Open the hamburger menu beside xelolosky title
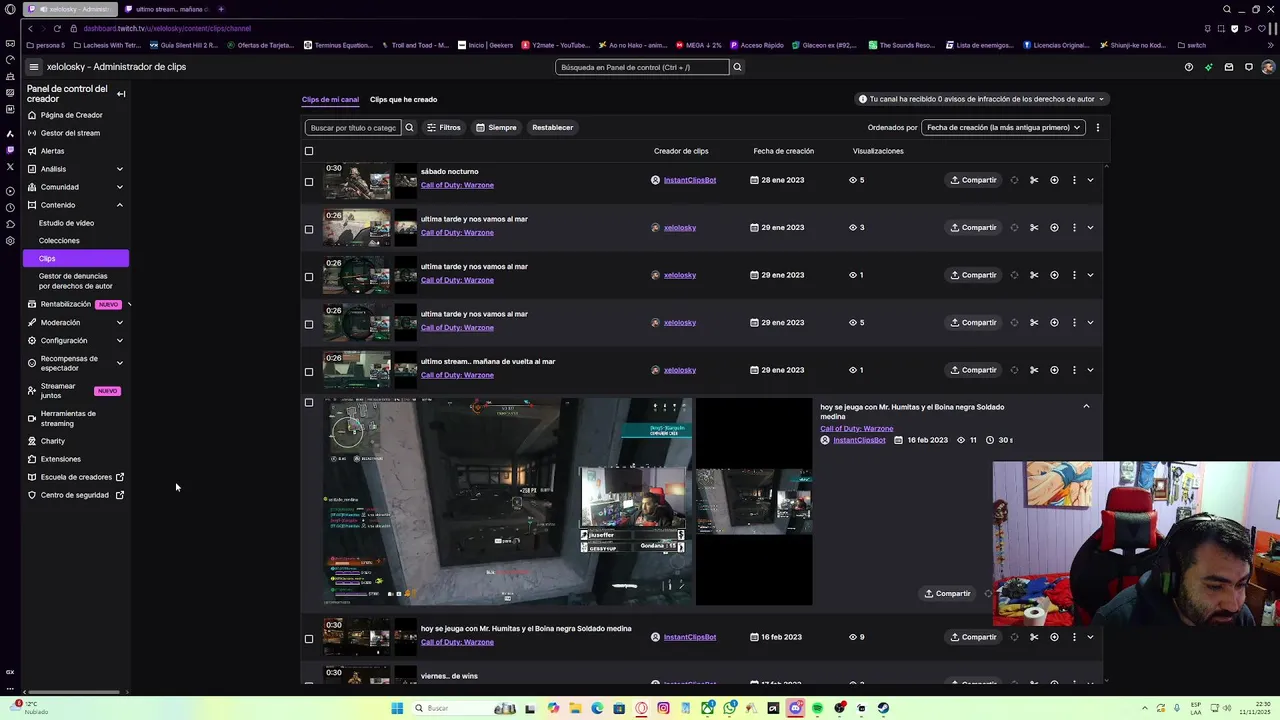This screenshot has width=1280, height=720. [x=33, y=67]
